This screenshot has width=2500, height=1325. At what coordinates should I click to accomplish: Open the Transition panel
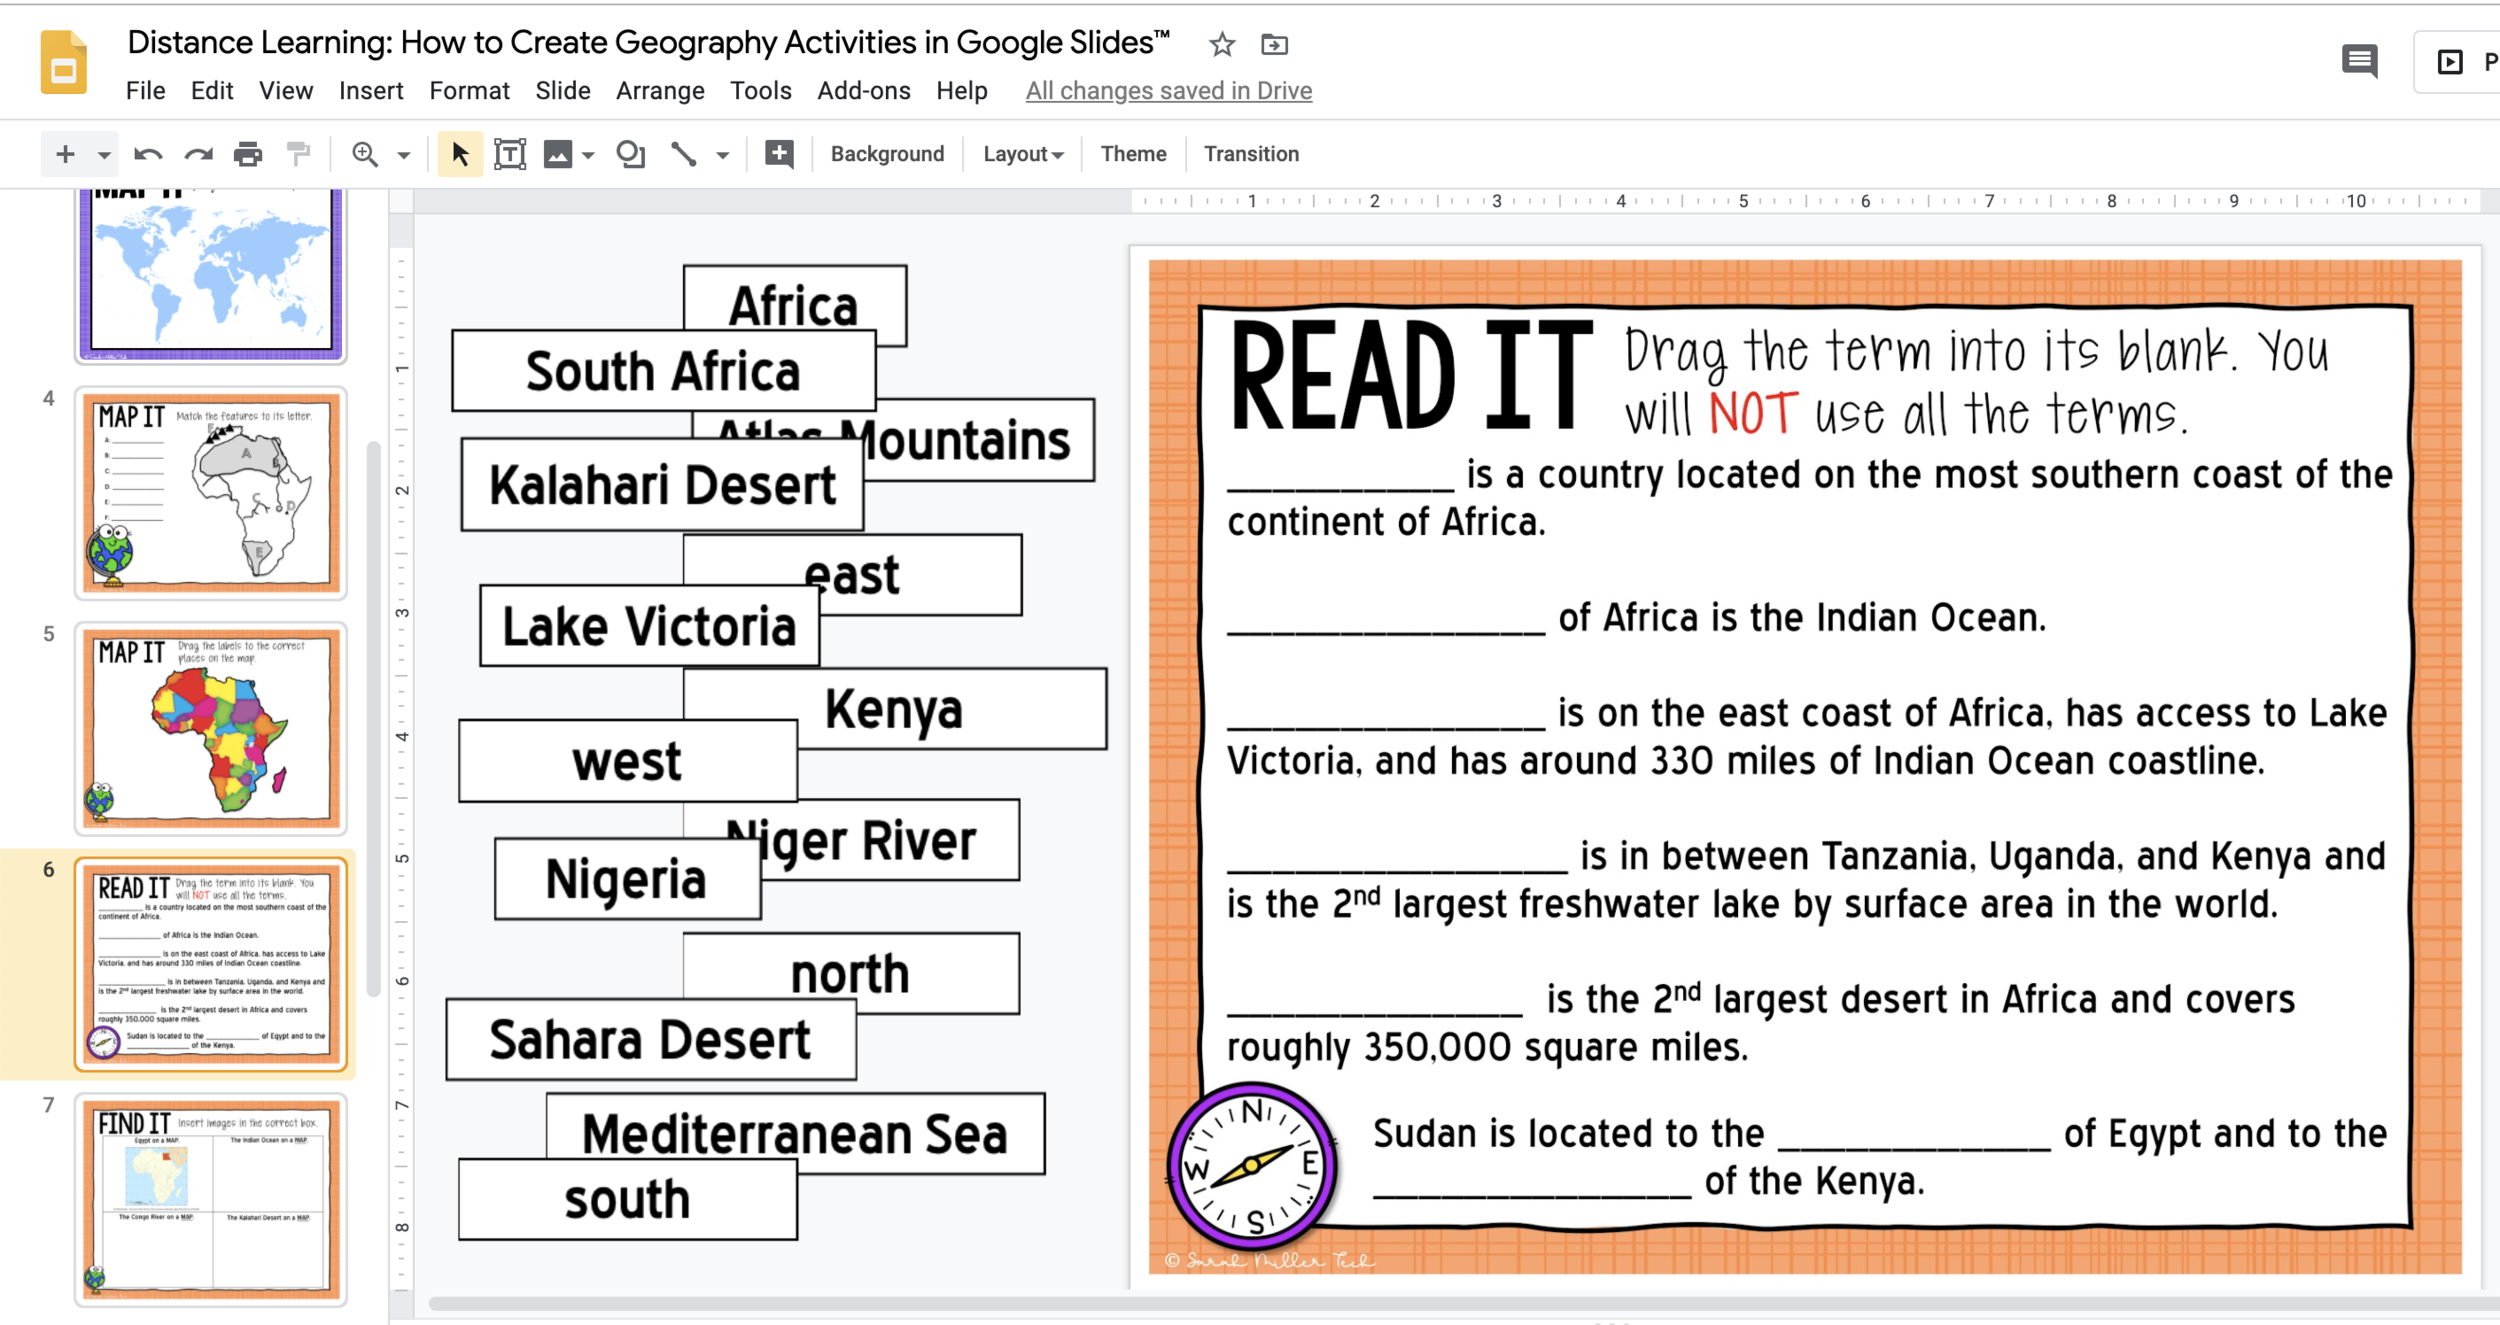[1251, 154]
